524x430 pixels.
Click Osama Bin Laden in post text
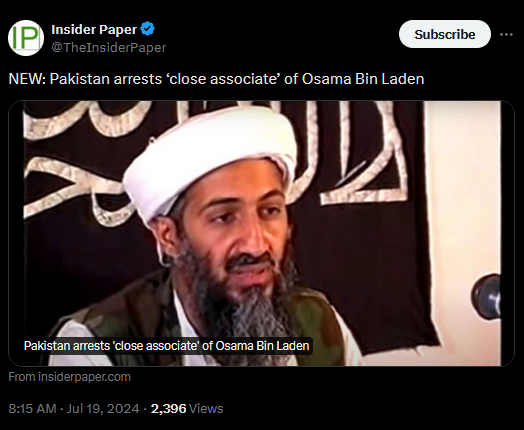tap(363, 79)
